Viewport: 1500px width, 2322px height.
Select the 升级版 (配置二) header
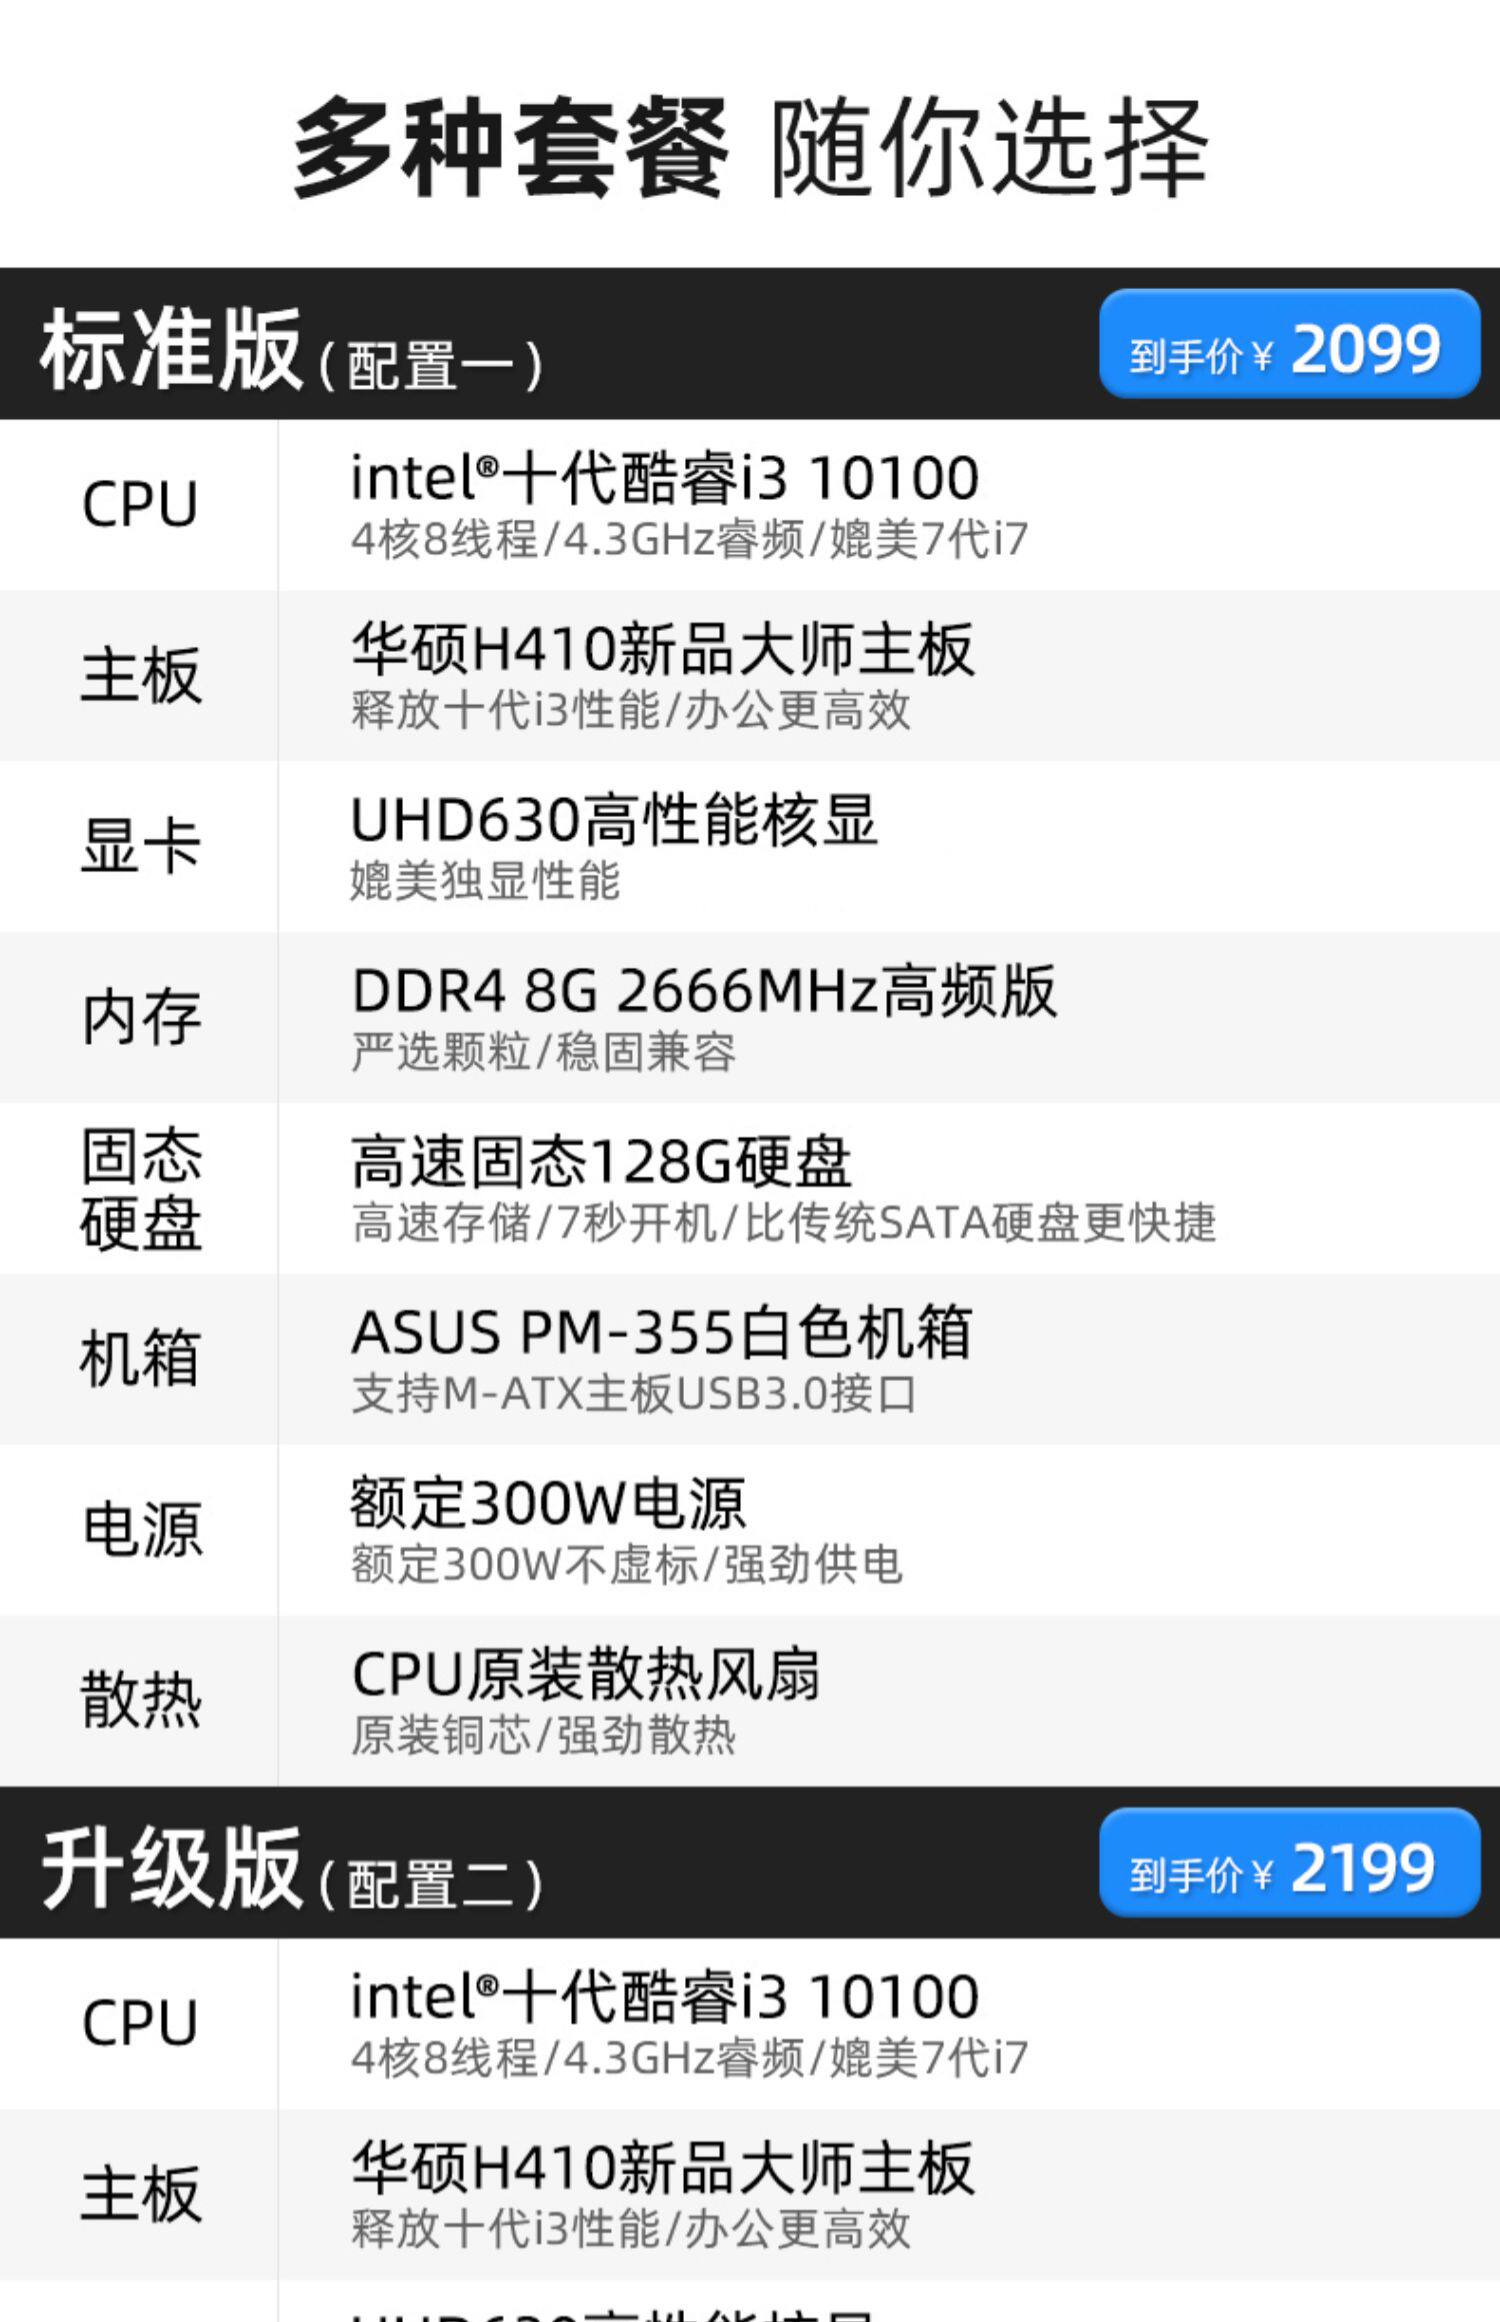click(290, 1868)
